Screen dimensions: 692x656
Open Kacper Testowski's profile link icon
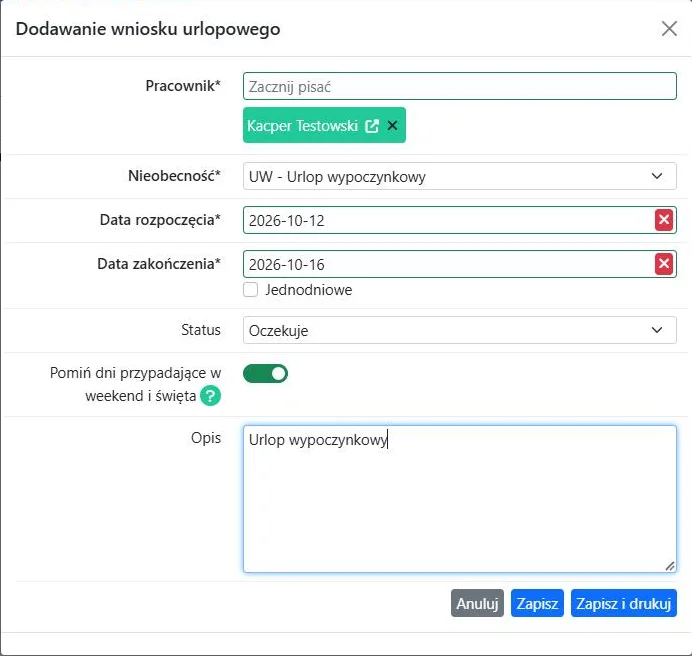[x=372, y=126]
